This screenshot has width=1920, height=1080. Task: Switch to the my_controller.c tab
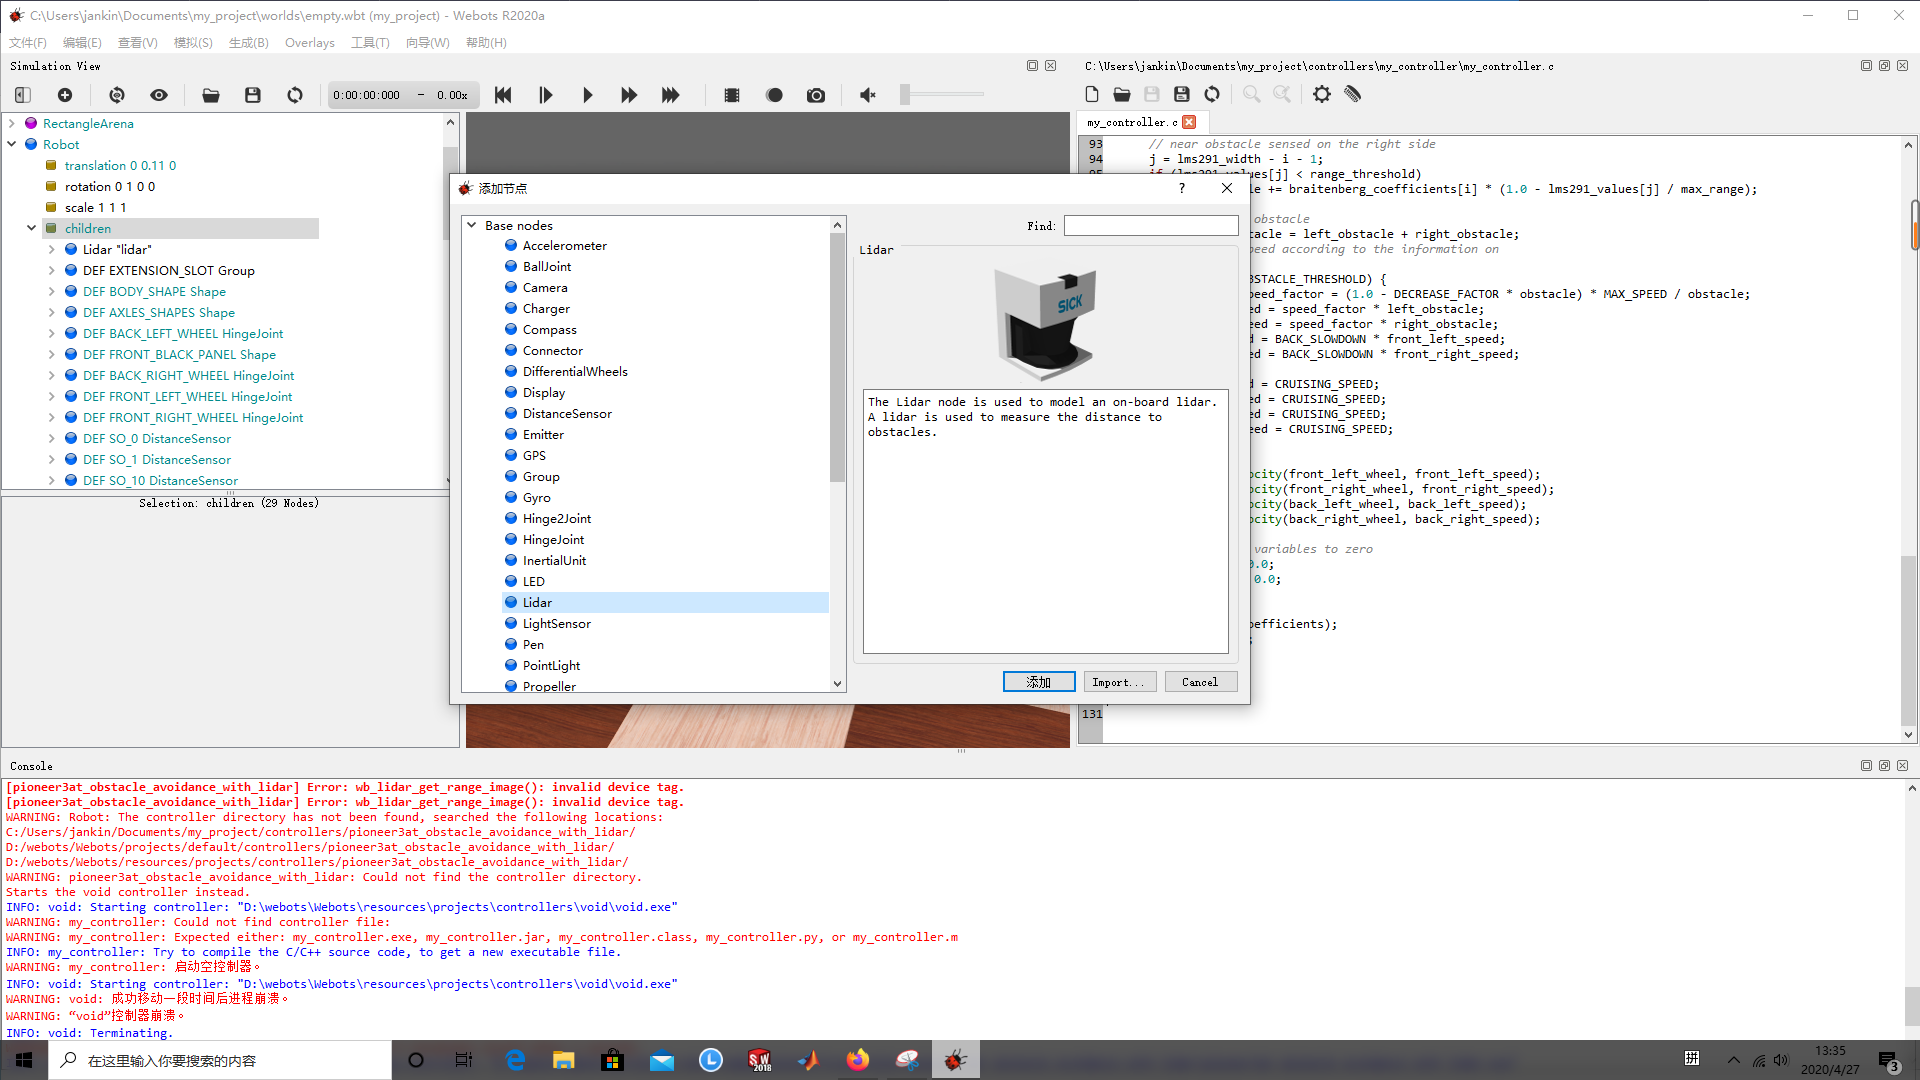(x=1130, y=121)
